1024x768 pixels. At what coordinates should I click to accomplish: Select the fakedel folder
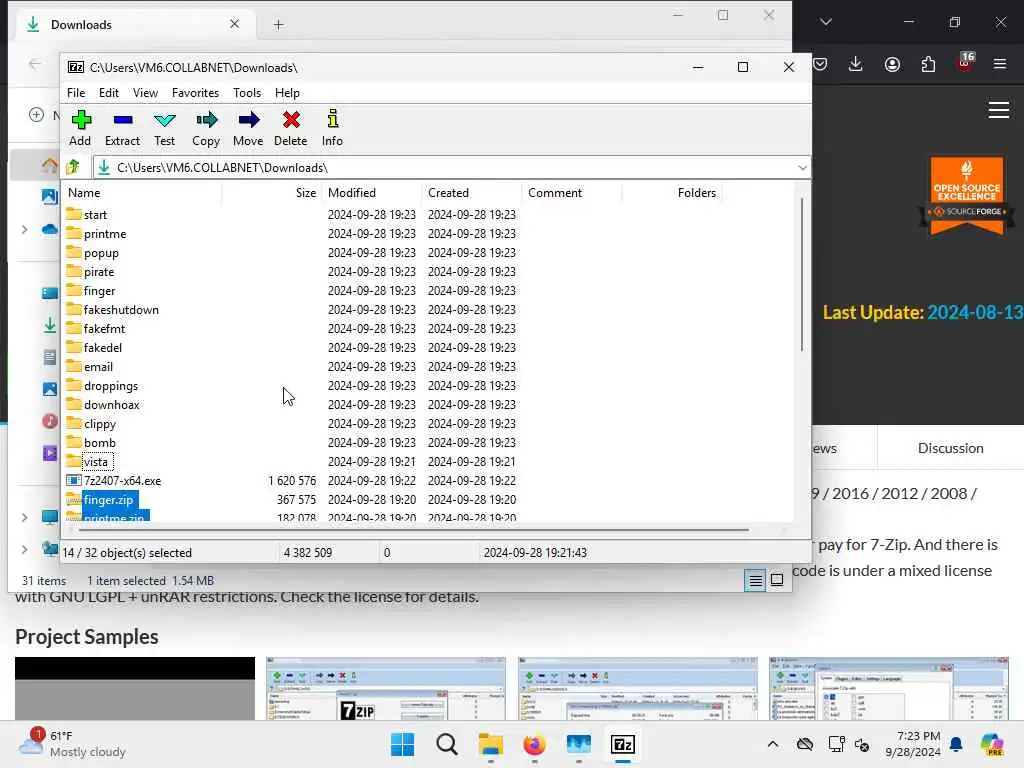103,347
